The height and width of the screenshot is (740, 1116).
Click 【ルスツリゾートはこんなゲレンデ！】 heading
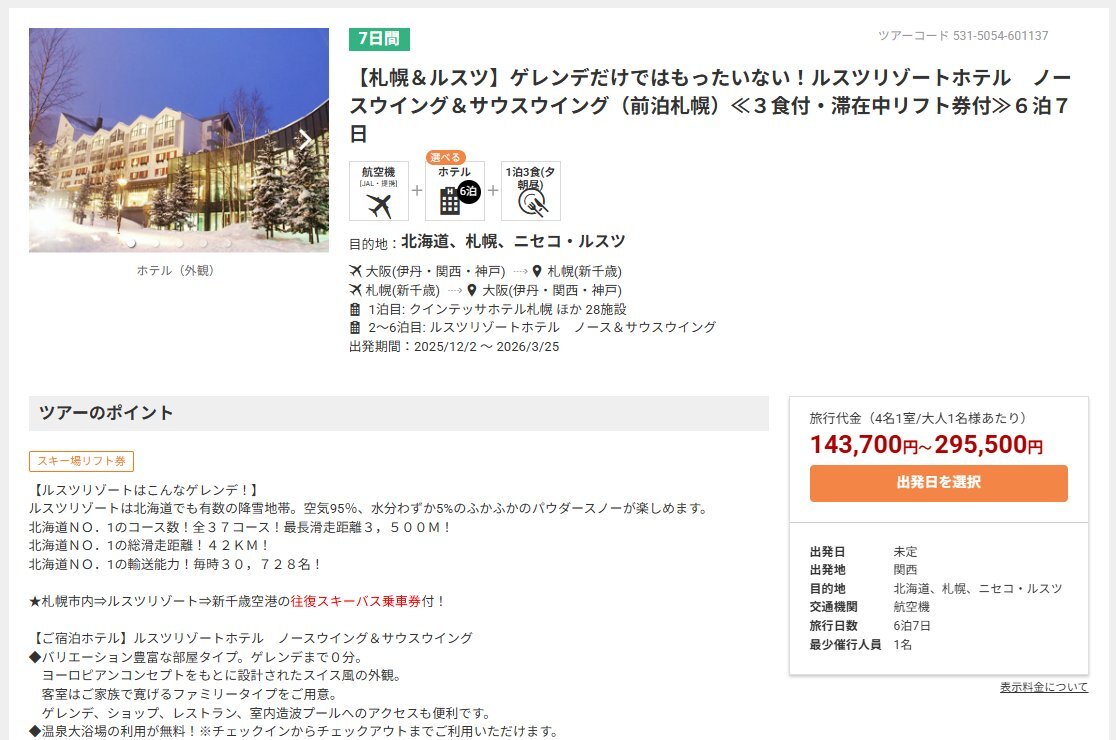point(145,490)
